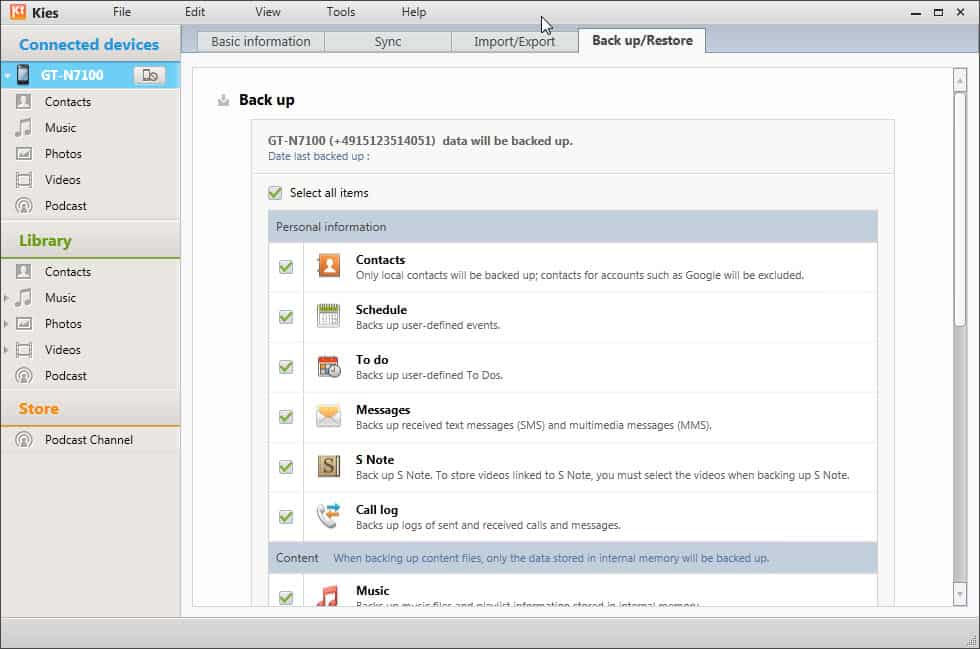Click the scrollbar down arrow
Viewport: 980px width, 649px height.
pyautogui.click(x=960, y=595)
